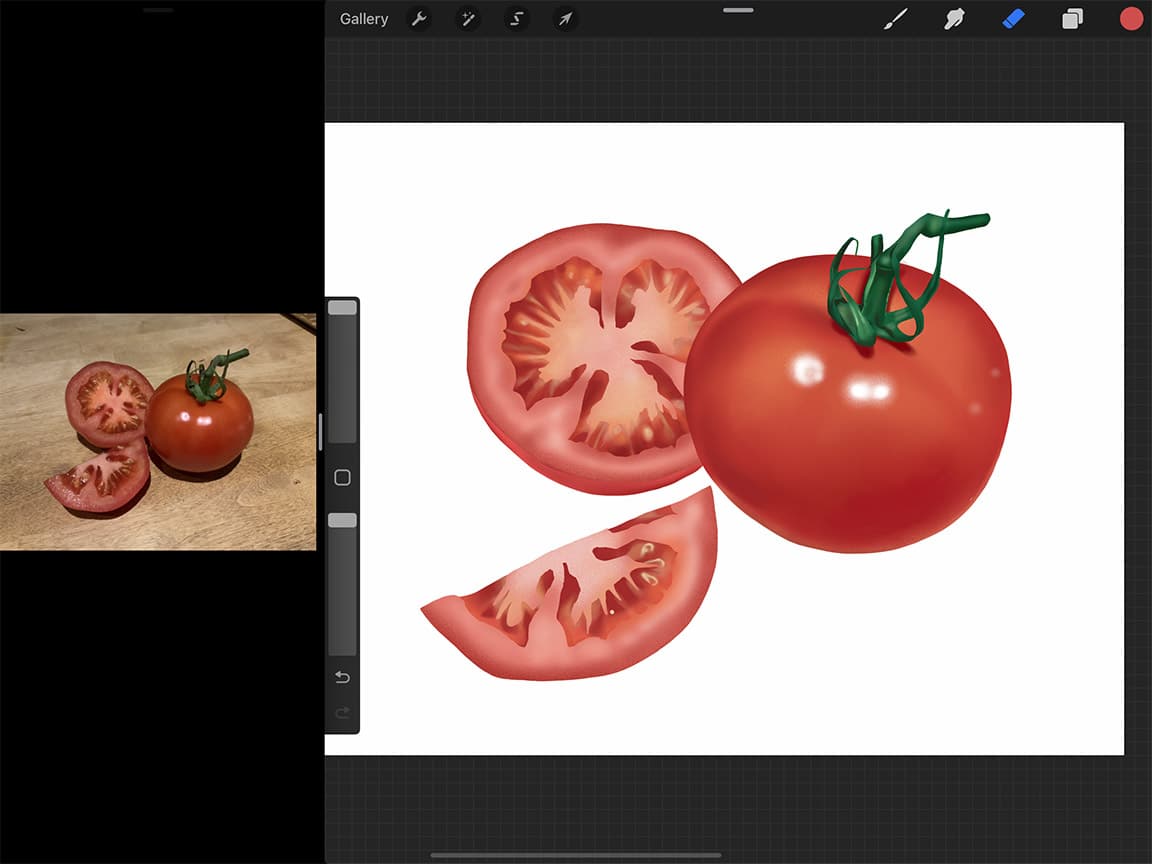1152x864 pixels.
Task: Open the active red color swatch
Action: coord(1130,18)
